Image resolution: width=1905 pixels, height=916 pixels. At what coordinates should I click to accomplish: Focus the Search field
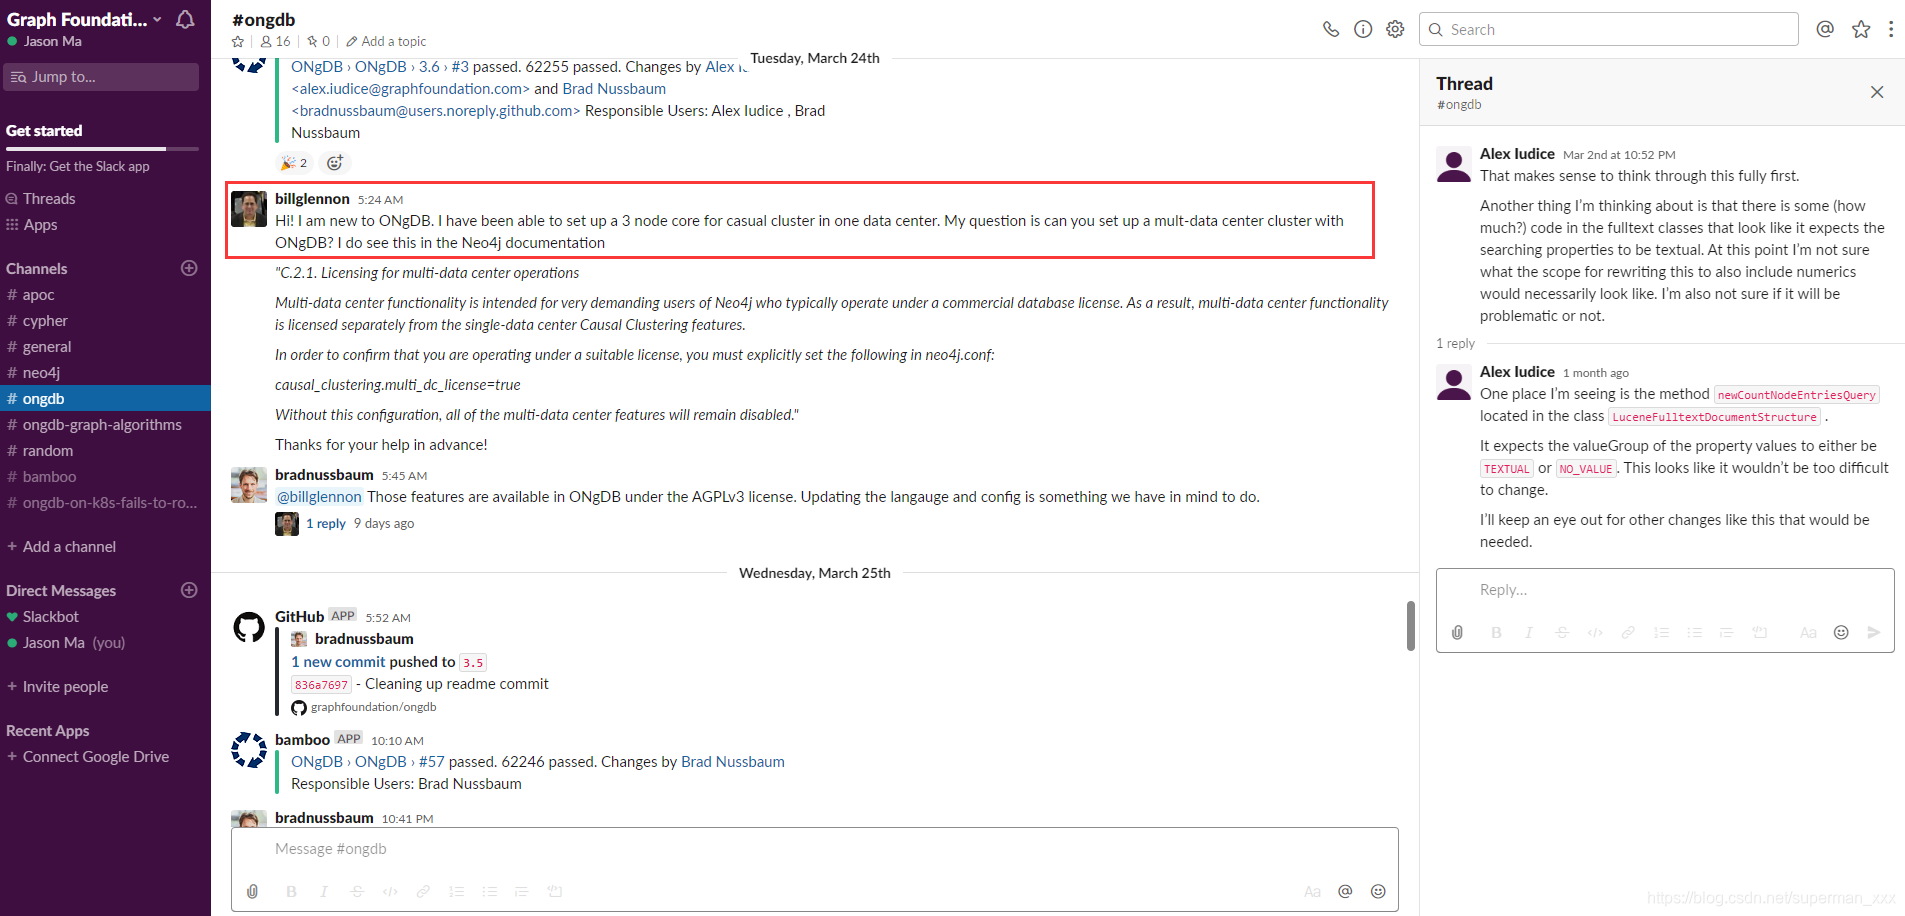point(1608,29)
